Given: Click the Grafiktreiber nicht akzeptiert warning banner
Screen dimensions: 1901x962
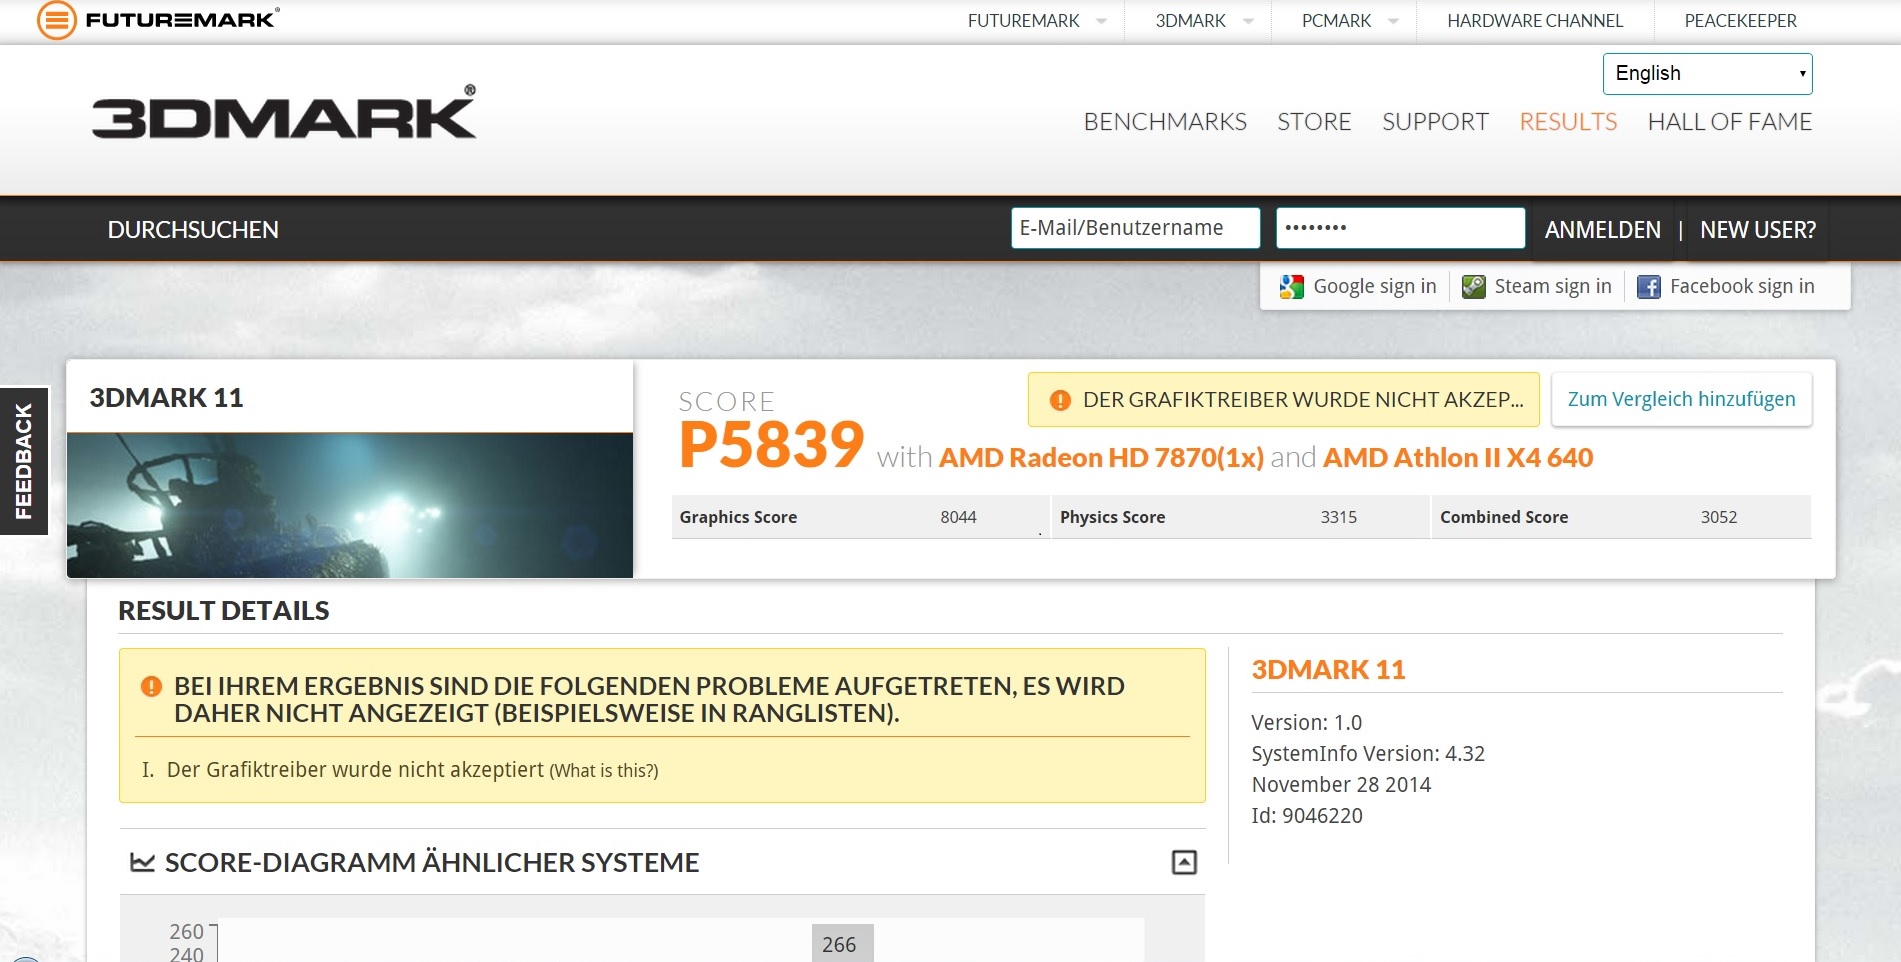Looking at the screenshot, I should [1286, 400].
